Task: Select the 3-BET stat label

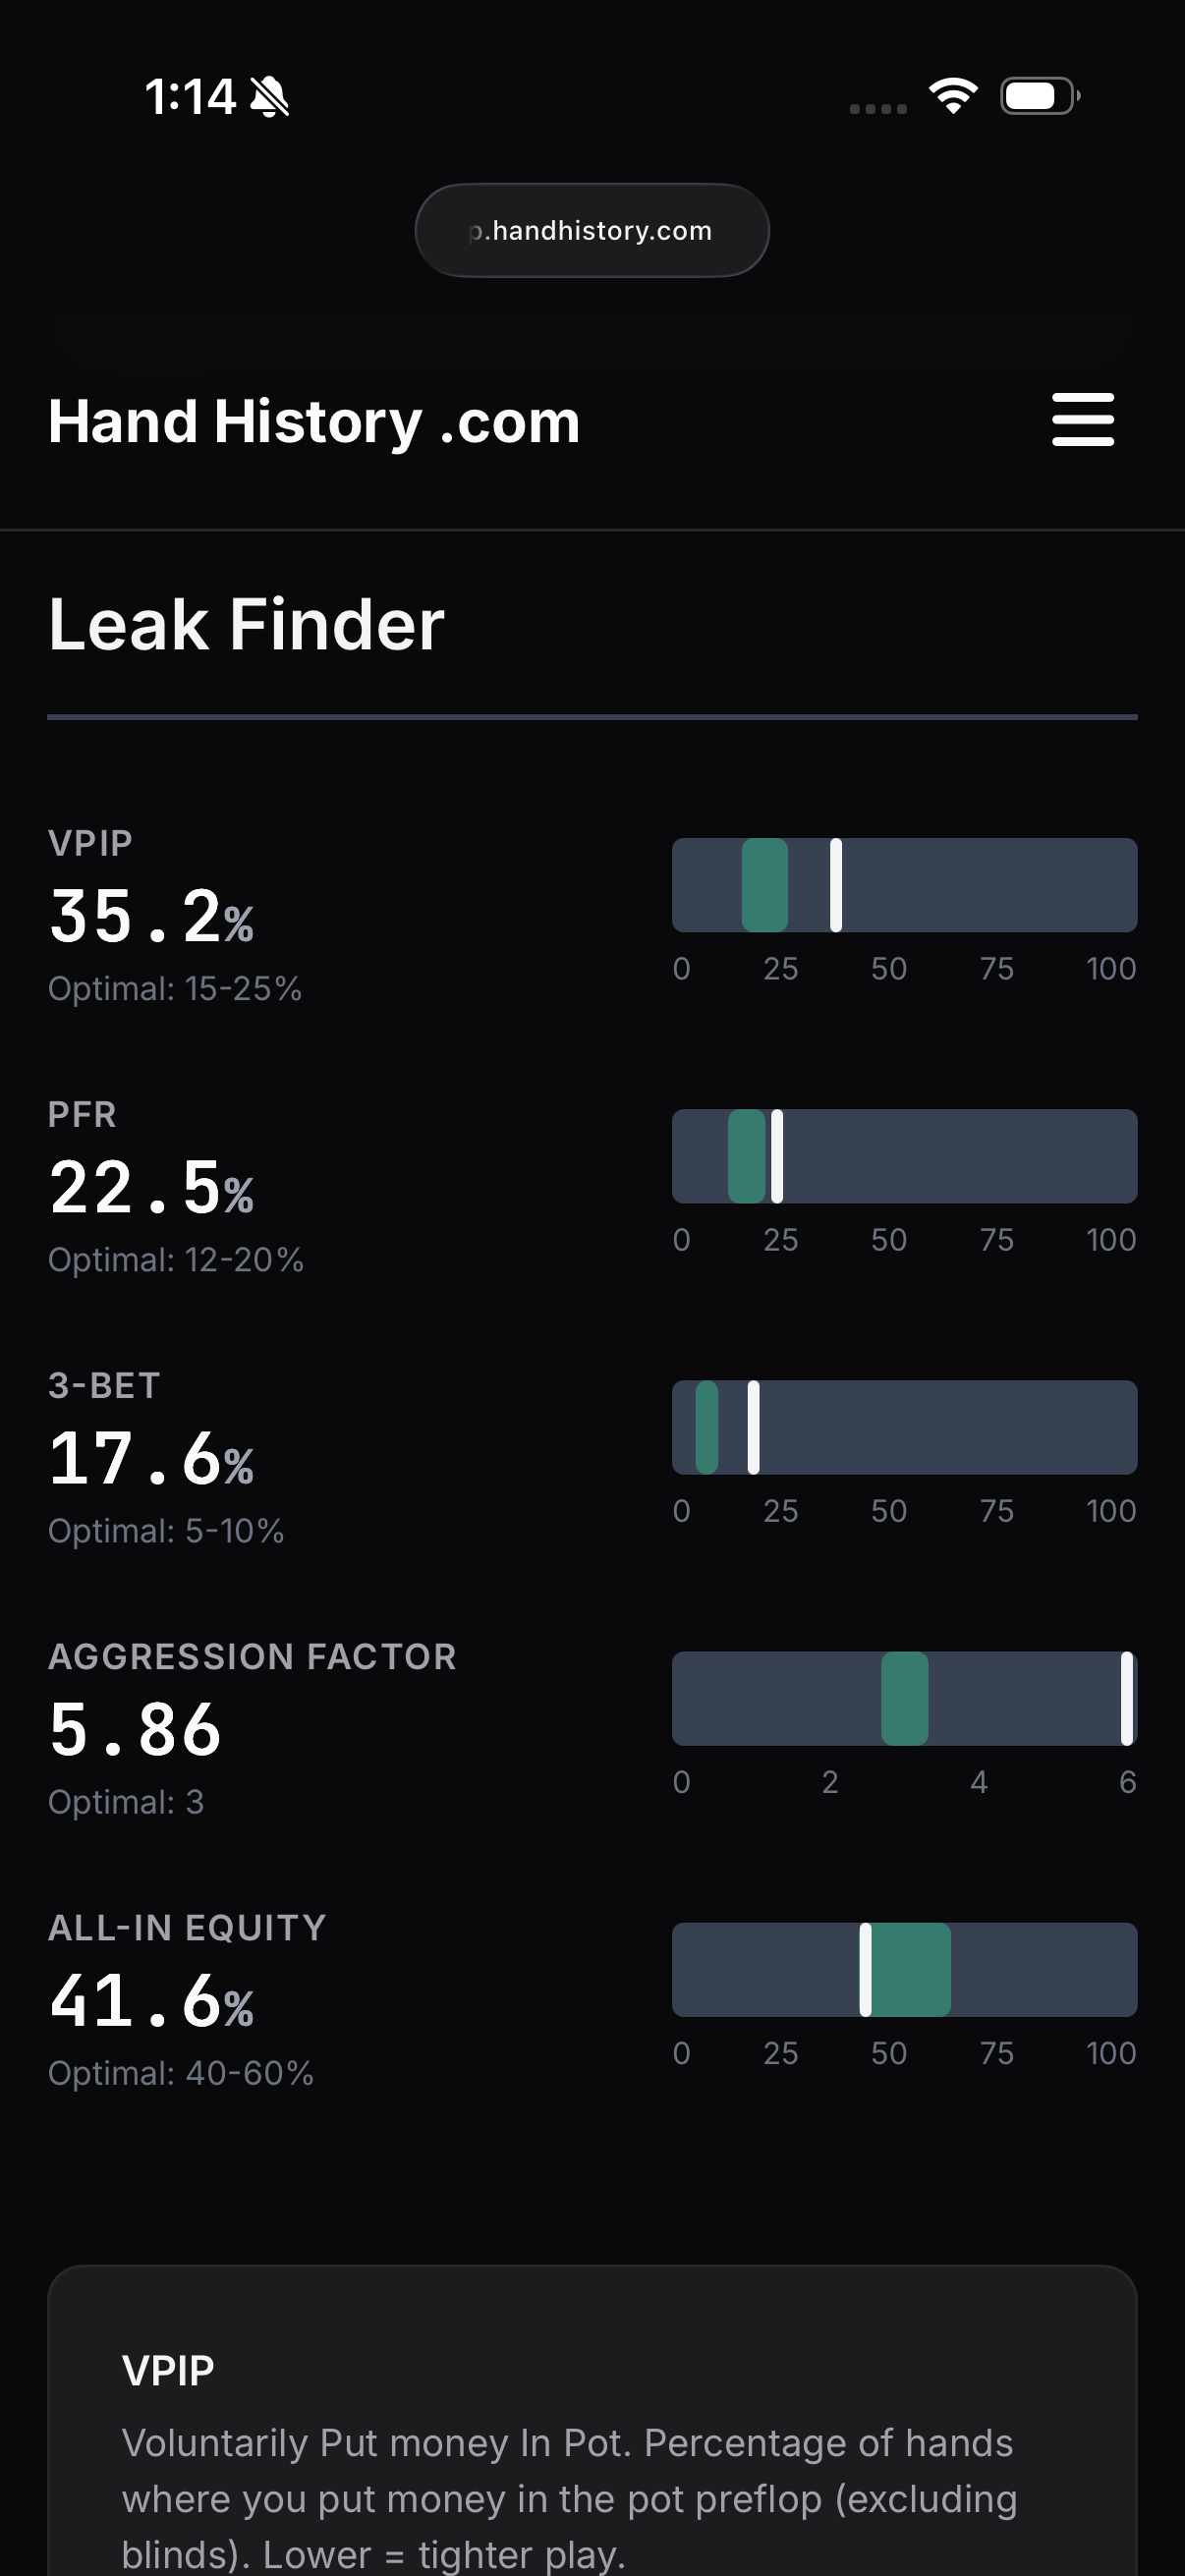Action: coord(103,1384)
